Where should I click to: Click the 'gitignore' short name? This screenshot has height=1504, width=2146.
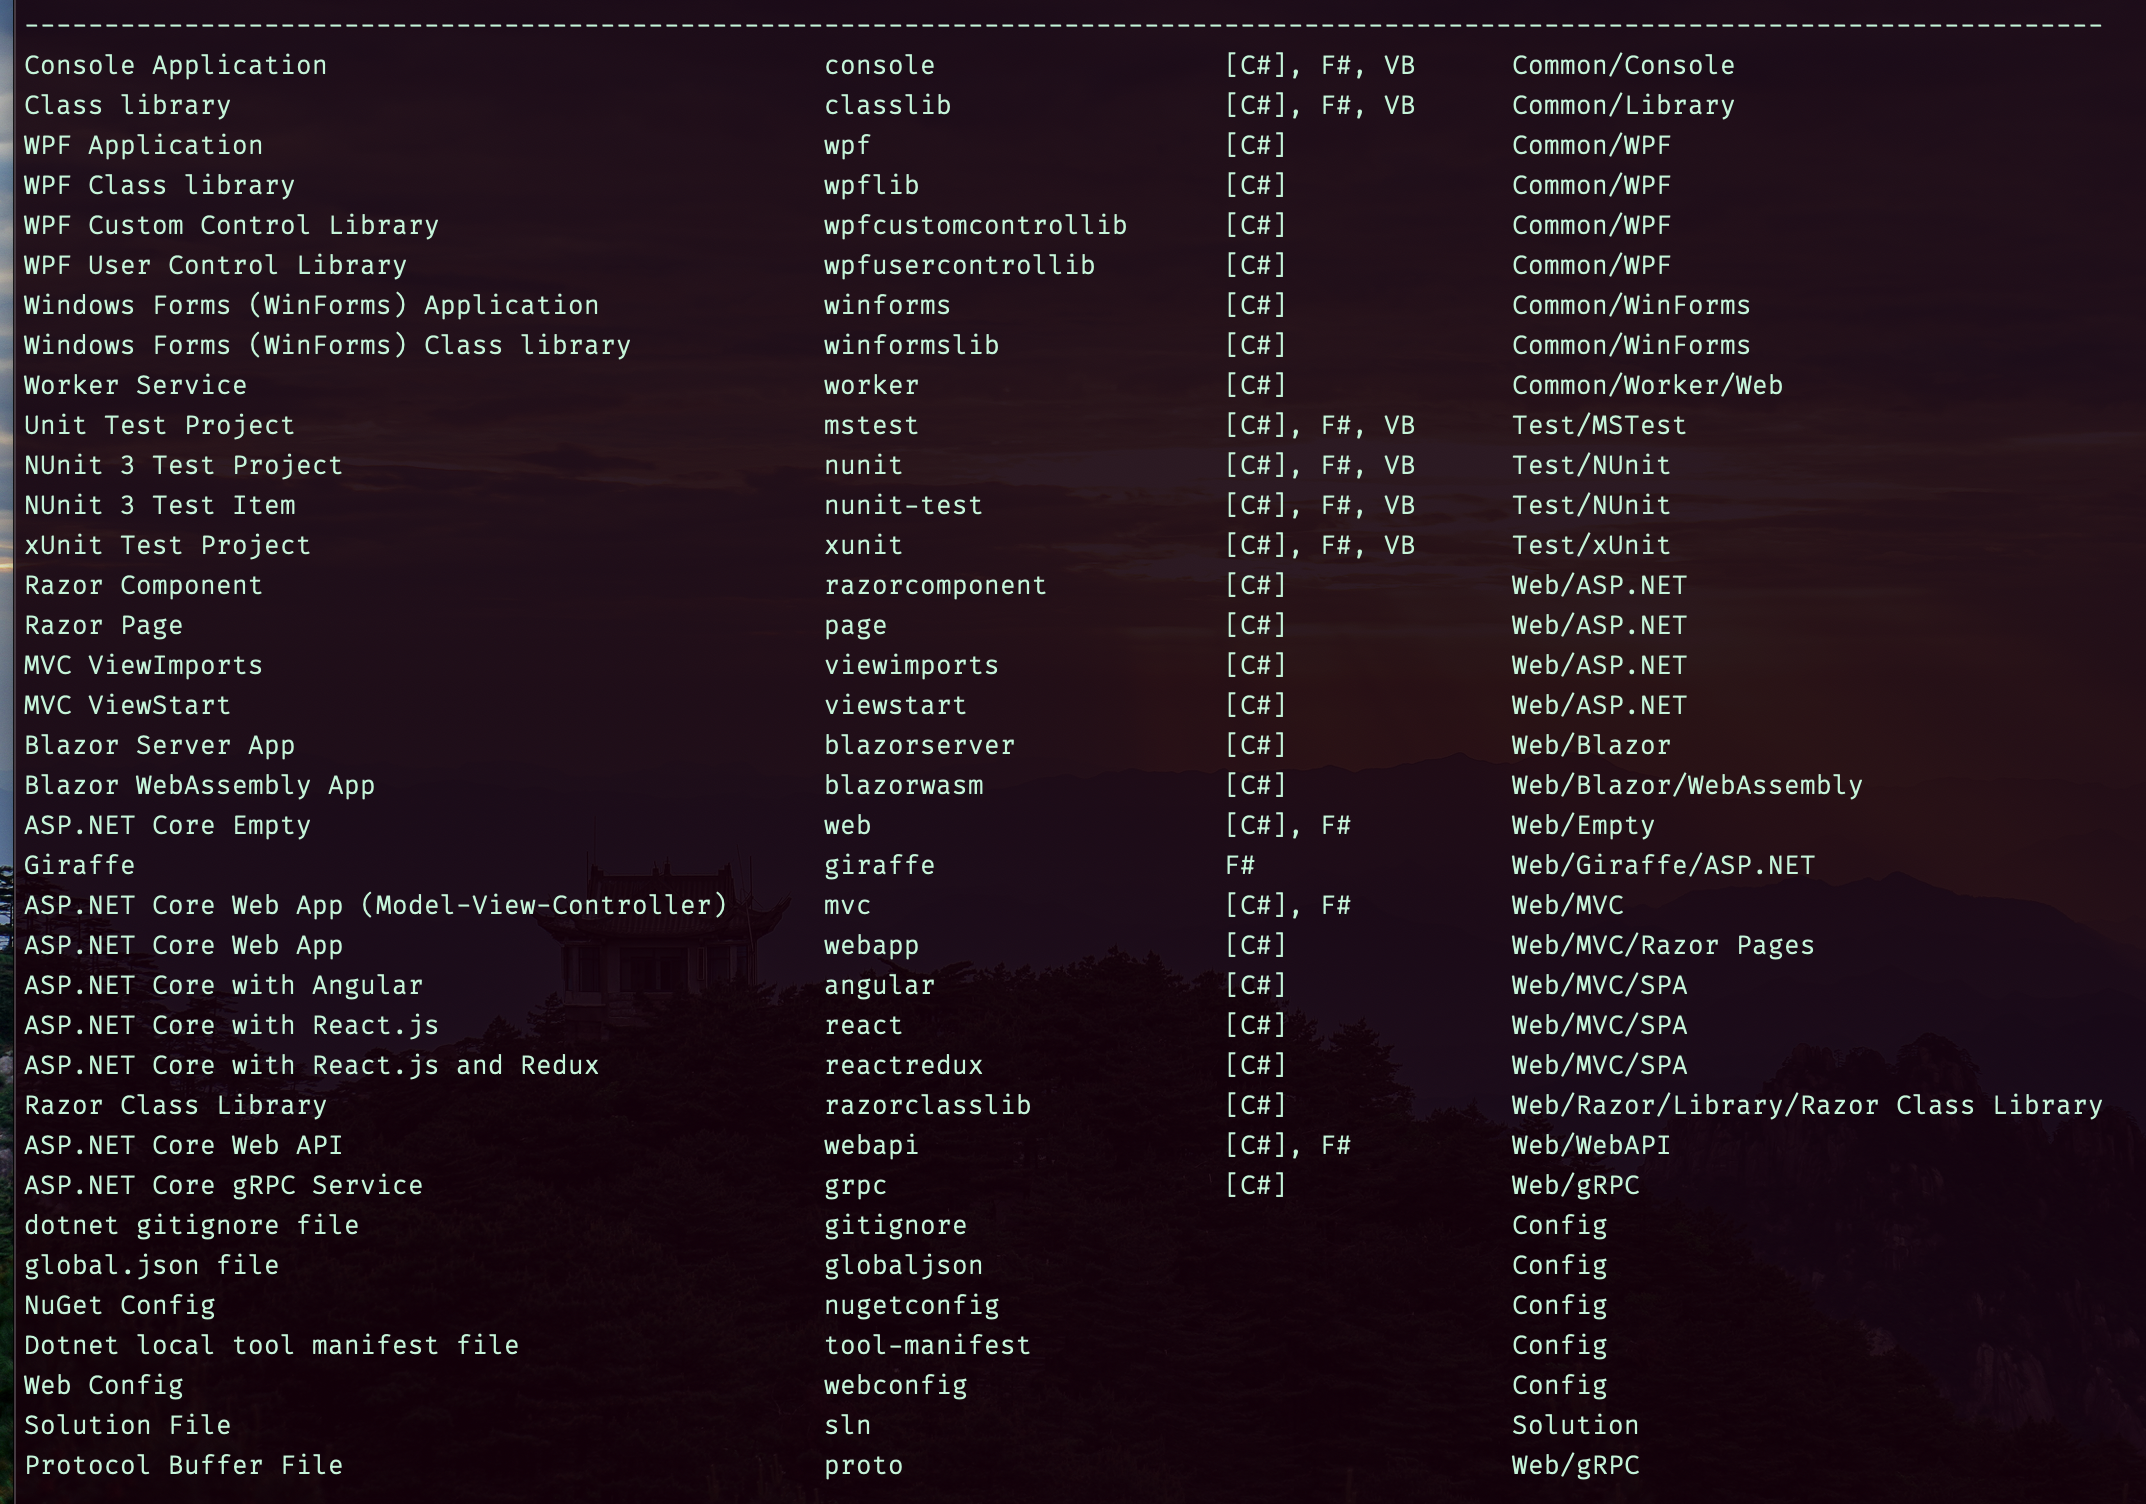tap(895, 1226)
